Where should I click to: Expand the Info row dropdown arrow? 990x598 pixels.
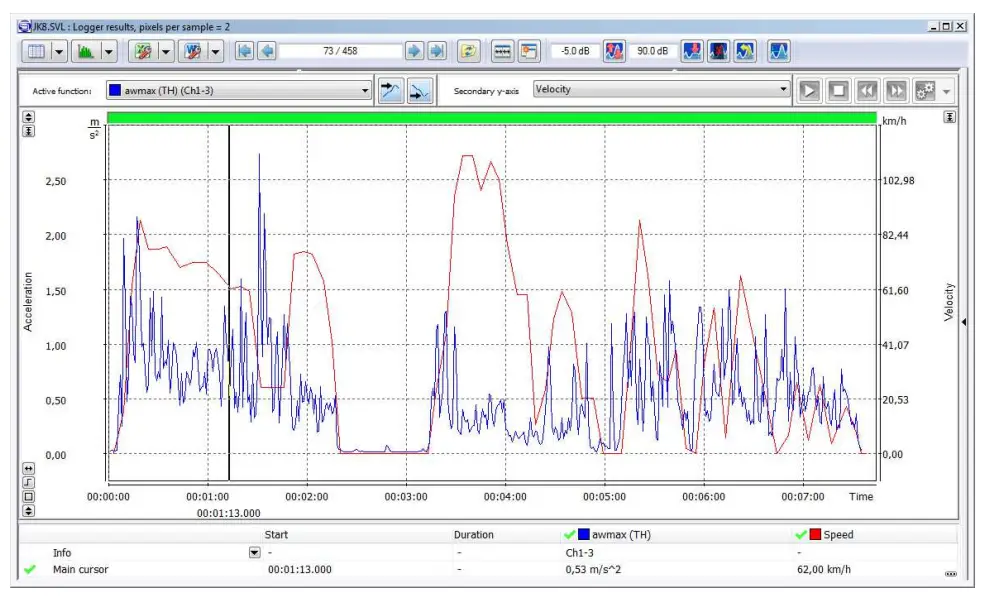(x=254, y=552)
